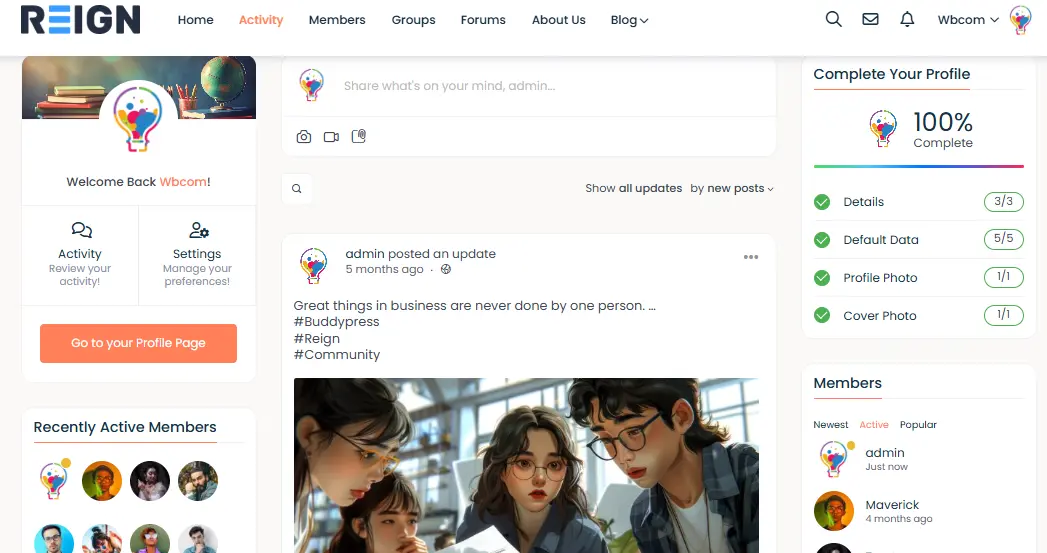Open Maverick's member profile link
Viewport: 1047px width, 553px height.
pyautogui.click(x=891, y=505)
